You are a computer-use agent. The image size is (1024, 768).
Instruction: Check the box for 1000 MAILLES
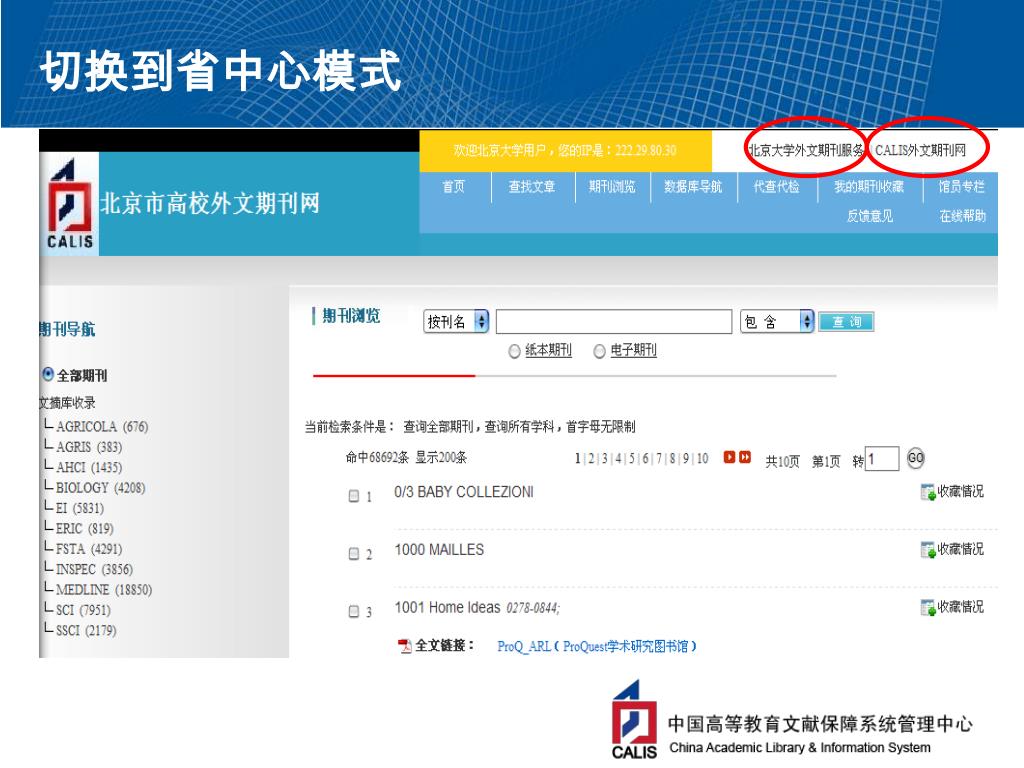(x=354, y=554)
